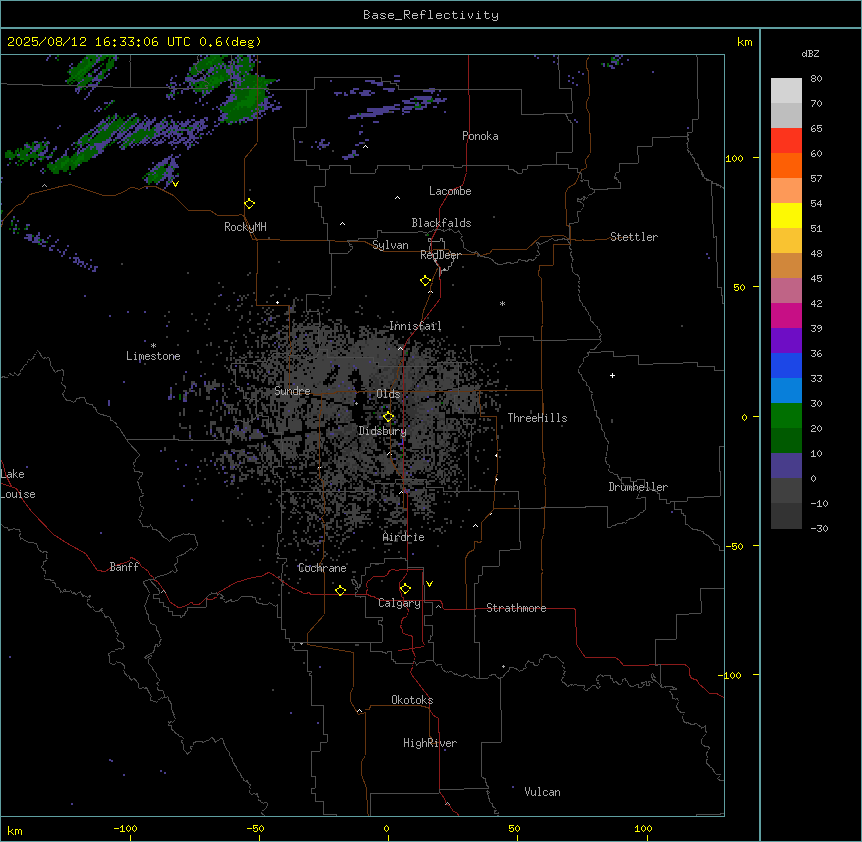862x842 pixels.
Task: Click the Base_Reflectivity title text
Action: pyautogui.click(x=431, y=15)
